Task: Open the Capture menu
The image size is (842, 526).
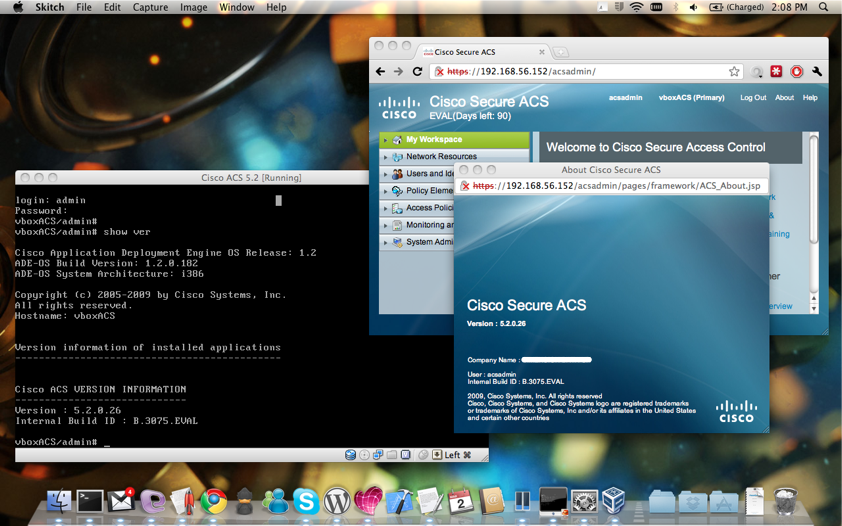Action: tap(150, 7)
